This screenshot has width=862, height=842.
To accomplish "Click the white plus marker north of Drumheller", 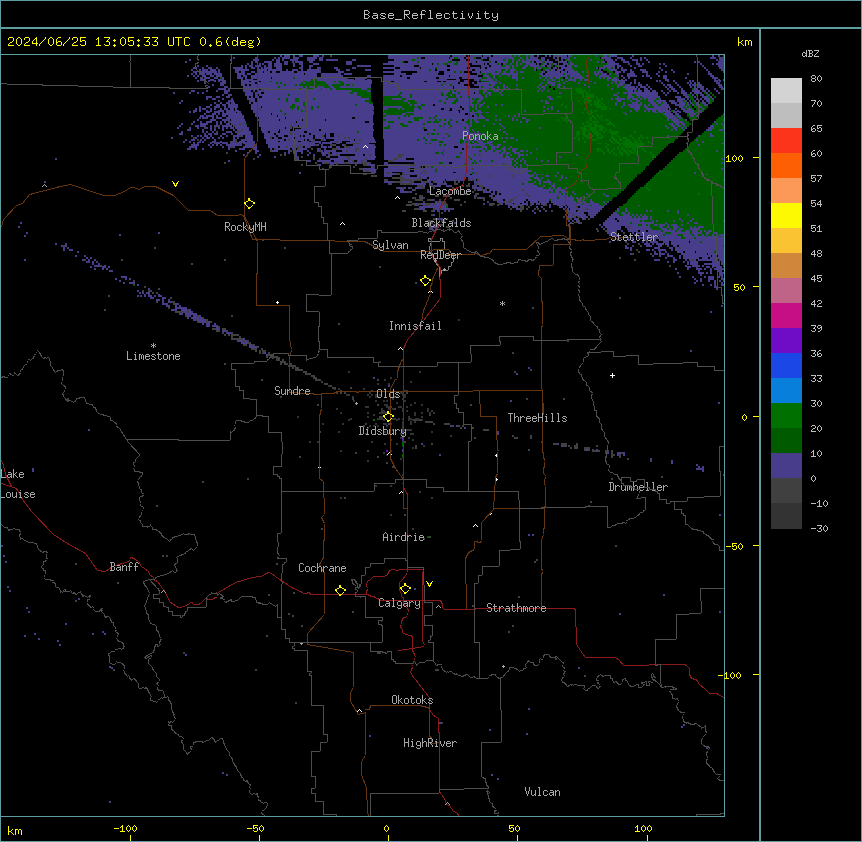I will 612,375.
